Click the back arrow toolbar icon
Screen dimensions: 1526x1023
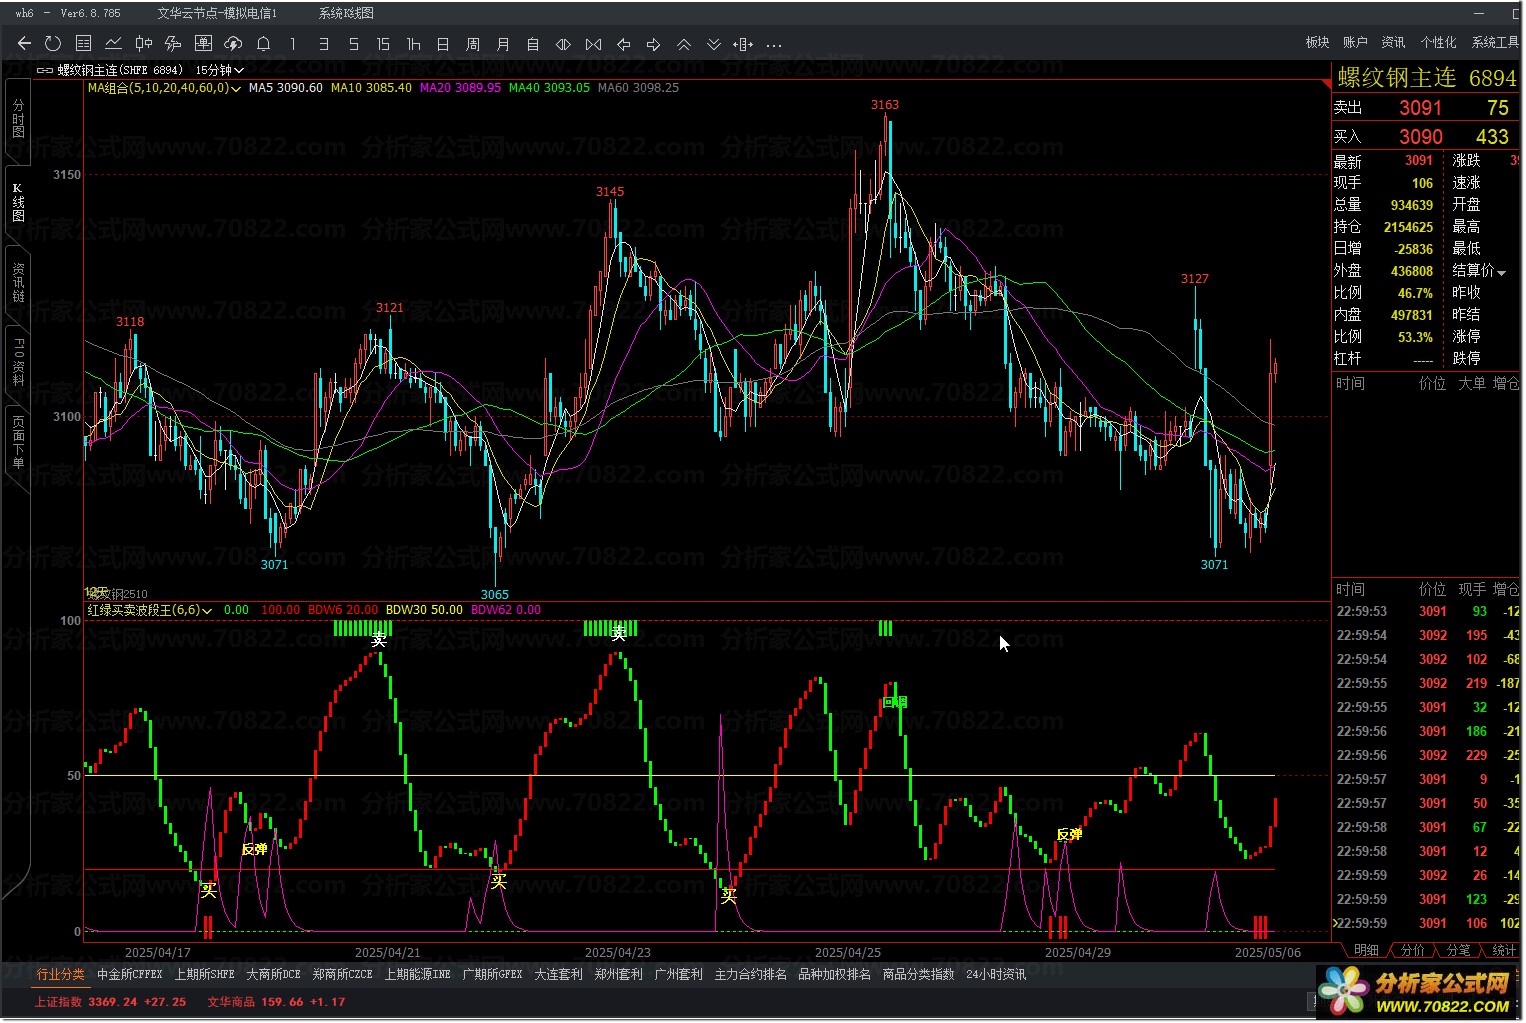[x=24, y=44]
